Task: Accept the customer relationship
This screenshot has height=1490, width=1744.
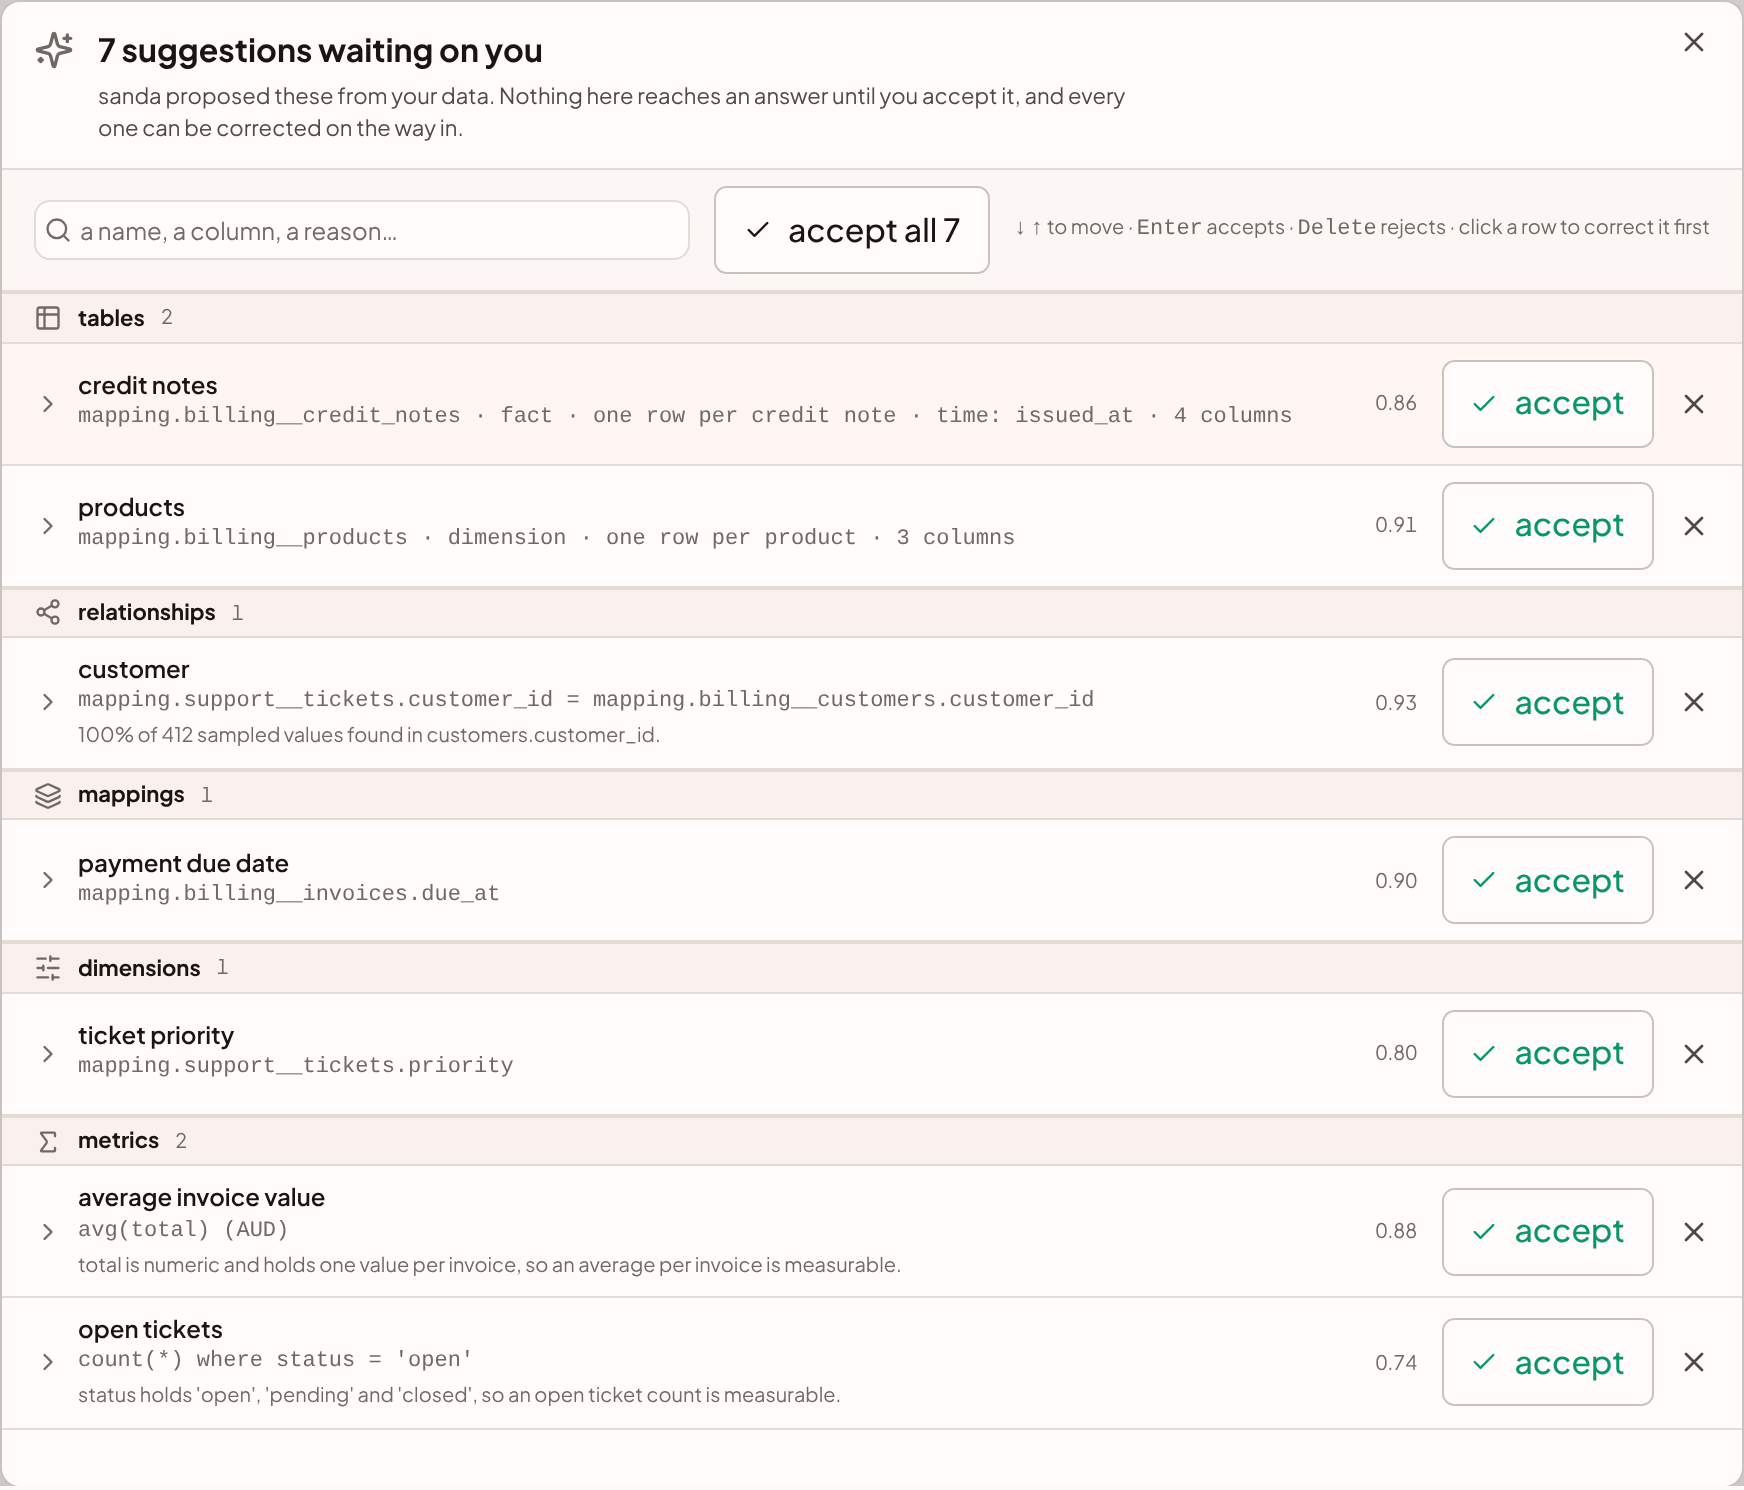Action: pyautogui.click(x=1547, y=702)
